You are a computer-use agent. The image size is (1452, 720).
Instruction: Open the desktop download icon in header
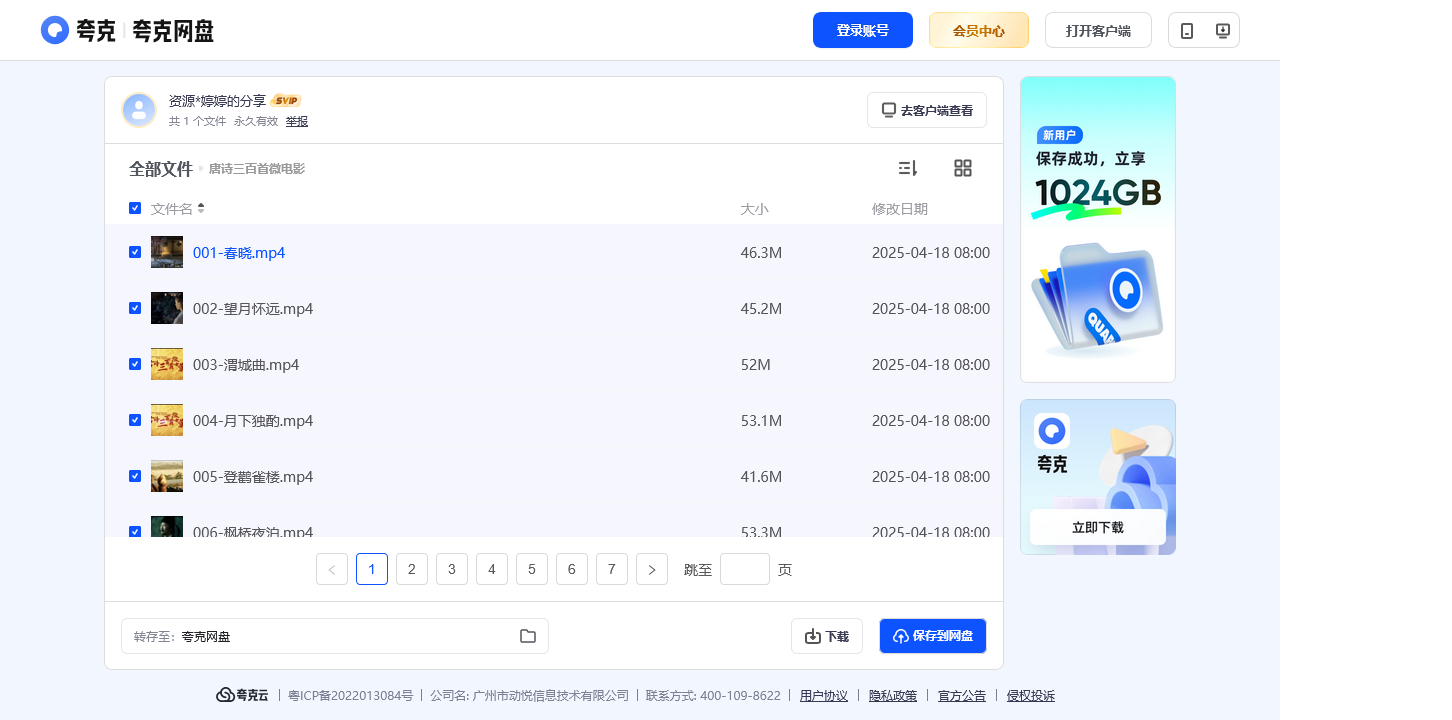(1222, 30)
